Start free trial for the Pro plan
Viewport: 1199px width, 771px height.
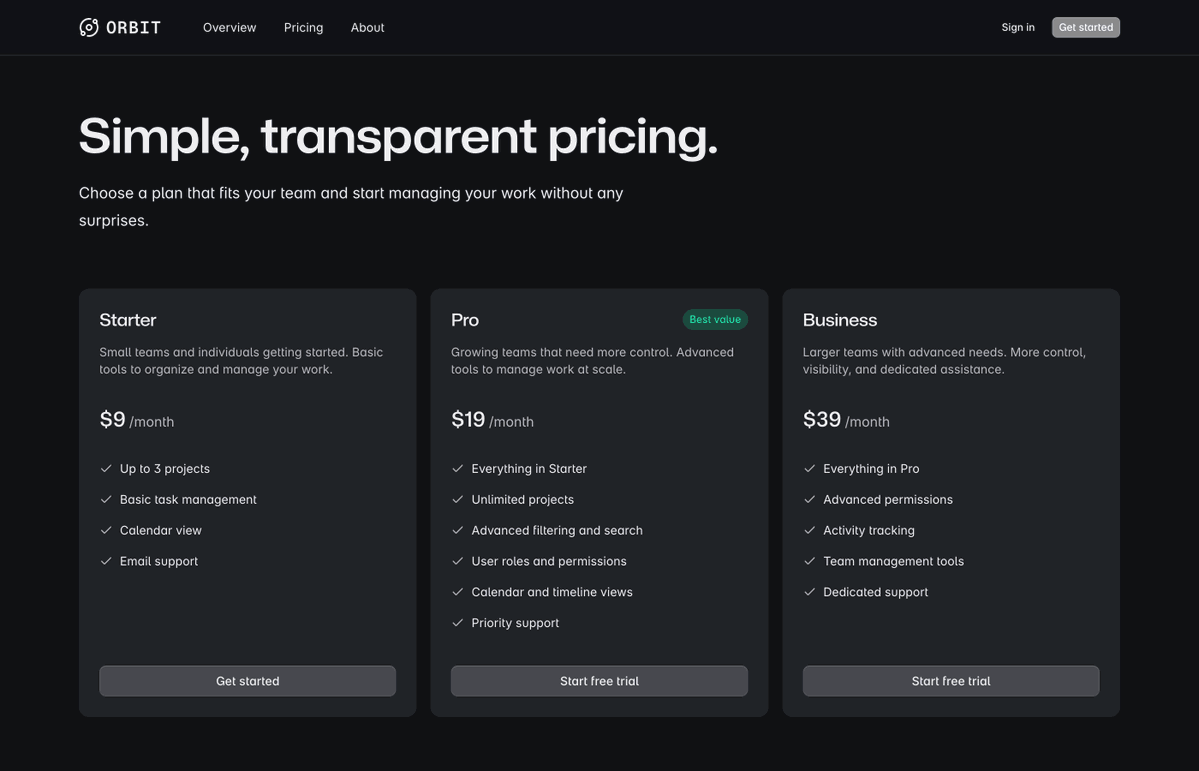tap(600, 681)
